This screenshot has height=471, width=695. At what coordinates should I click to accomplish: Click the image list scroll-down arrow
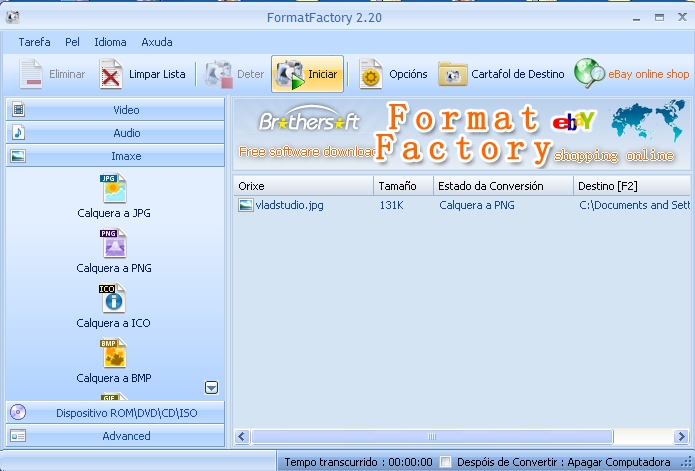[211, 387]
